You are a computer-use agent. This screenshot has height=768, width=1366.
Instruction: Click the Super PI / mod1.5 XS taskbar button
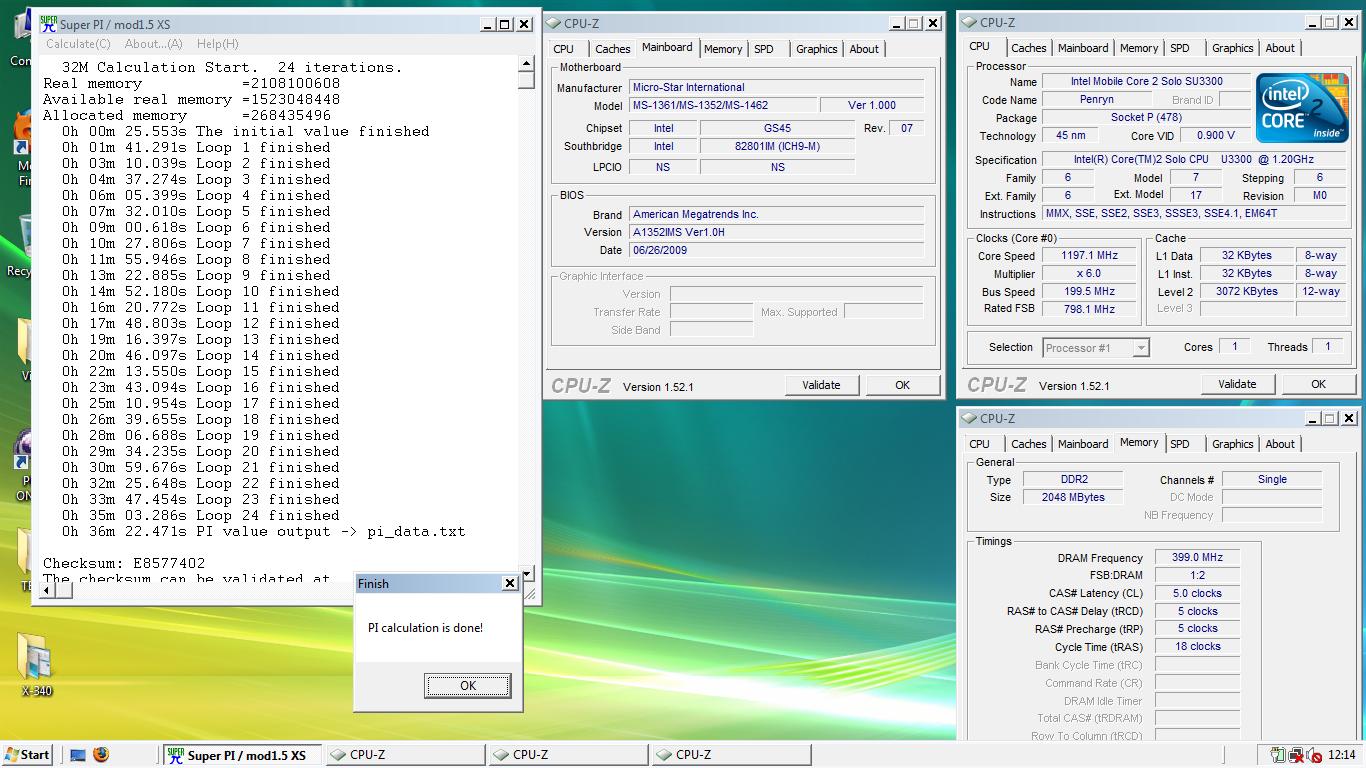point(241,755)
